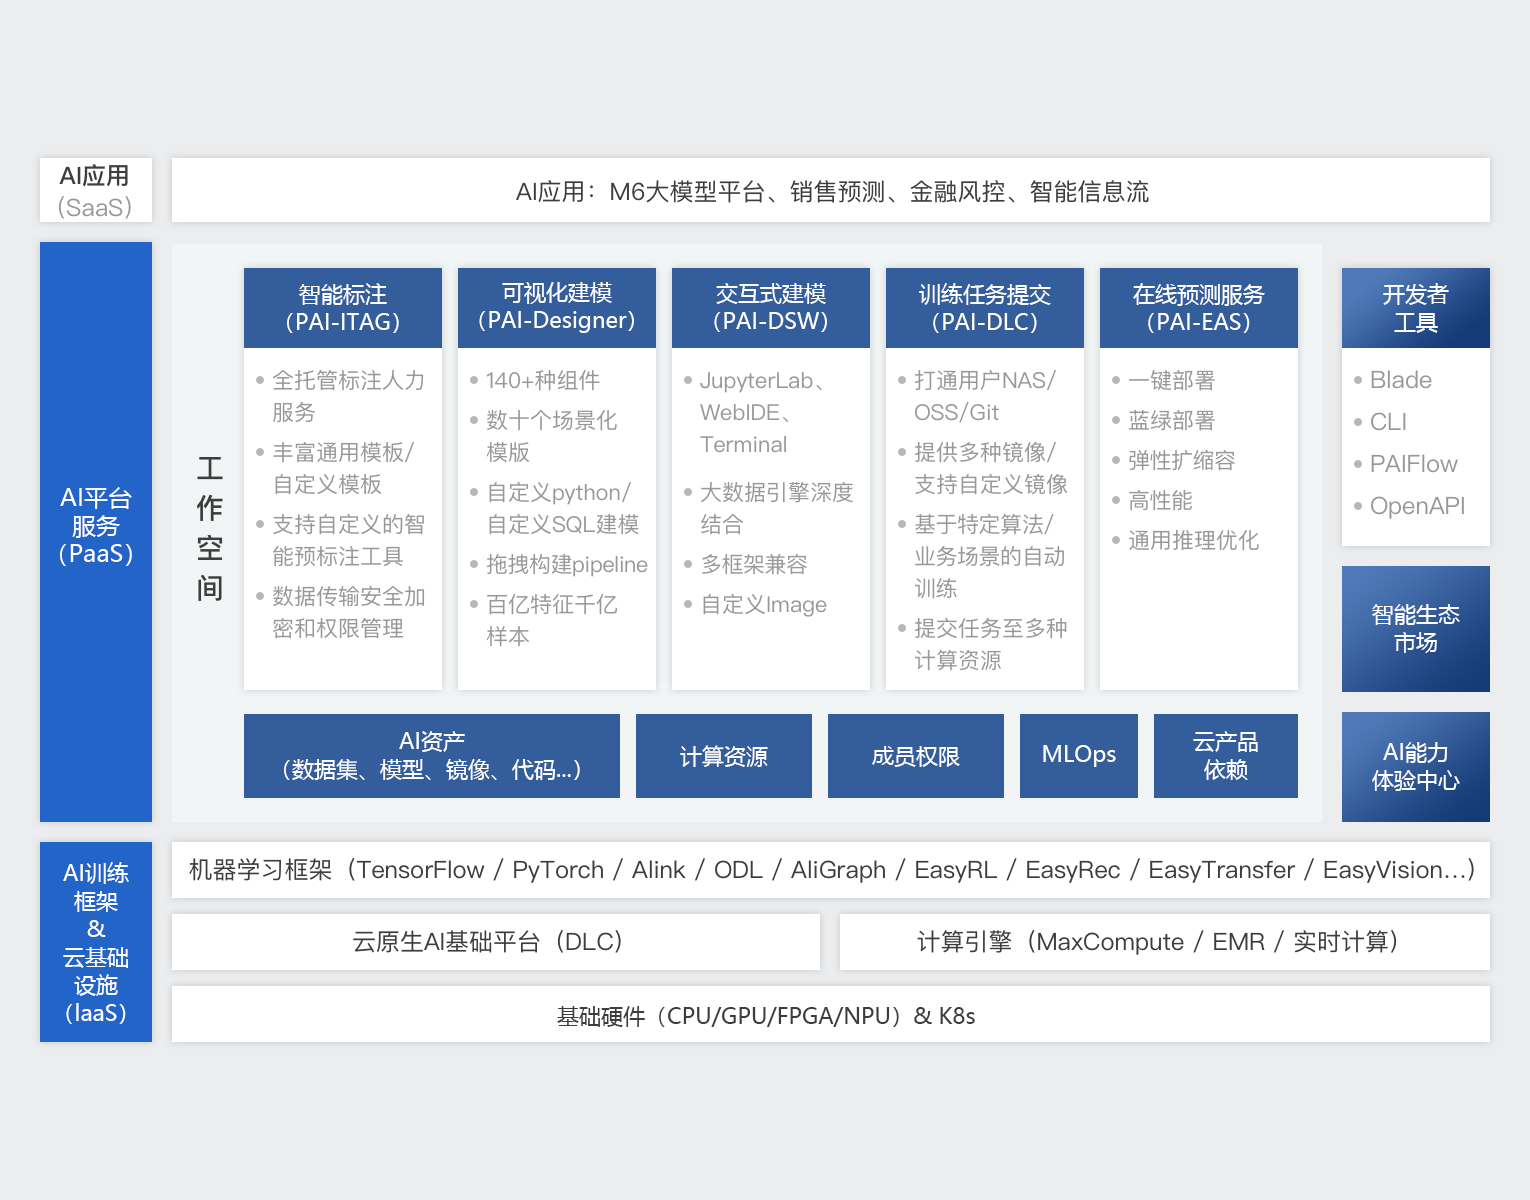Select the 基础硬件 CPU/GPU/FPGA/NPU row
Screen dimensions: 1530x1200
831,1014
